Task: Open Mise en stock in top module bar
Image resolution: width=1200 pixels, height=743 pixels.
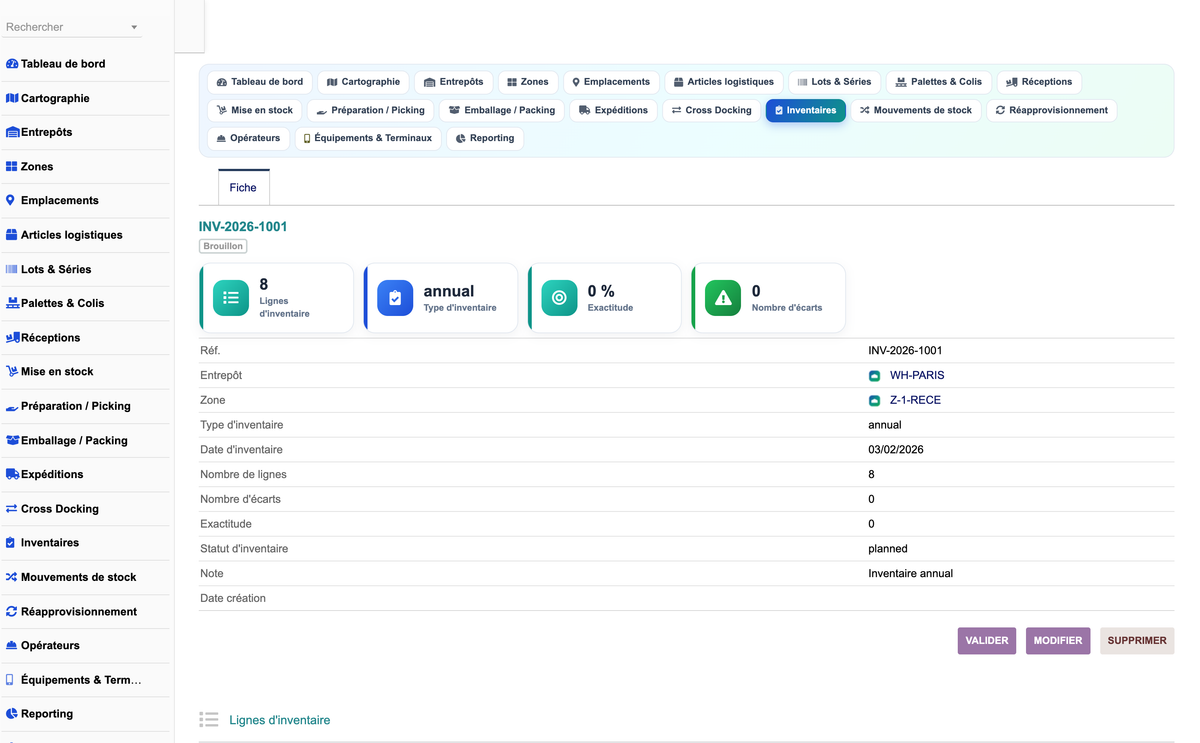Action: click(254, 110)
